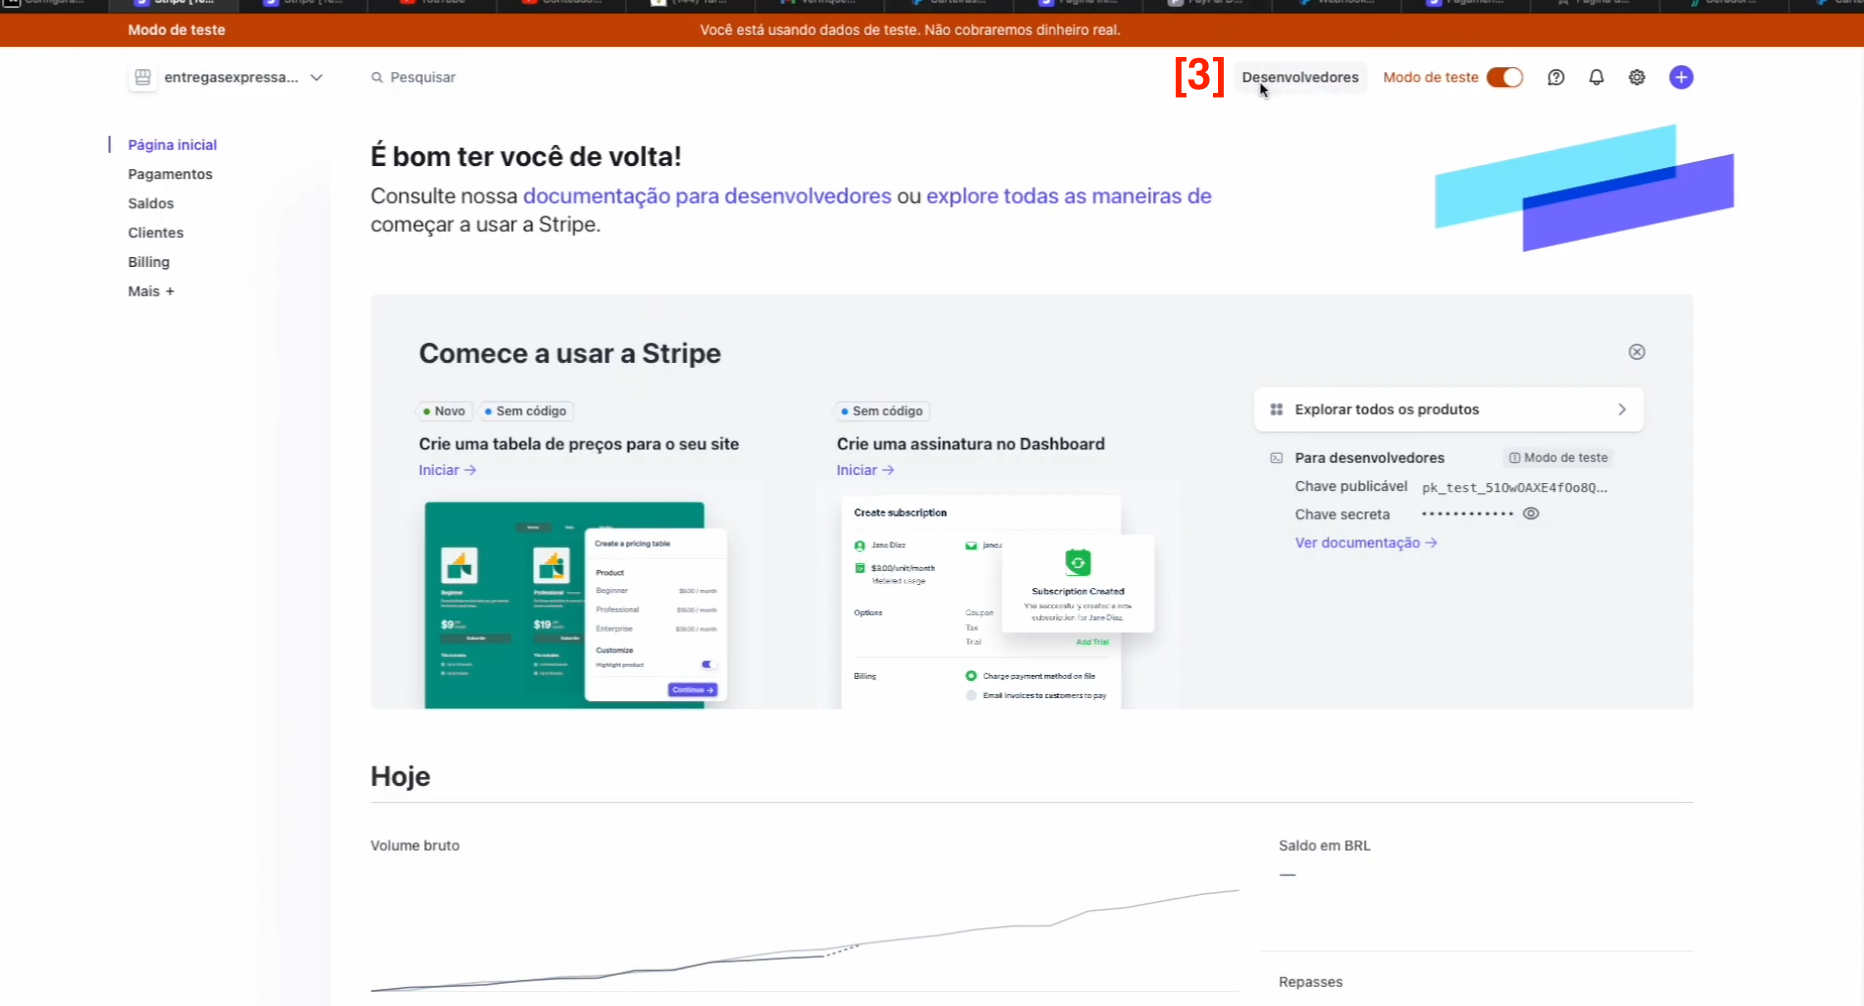The width and height of the screenshot is (1864, 1006).
Task: Open the notifications bell icon
Action: click(1596, 77)
